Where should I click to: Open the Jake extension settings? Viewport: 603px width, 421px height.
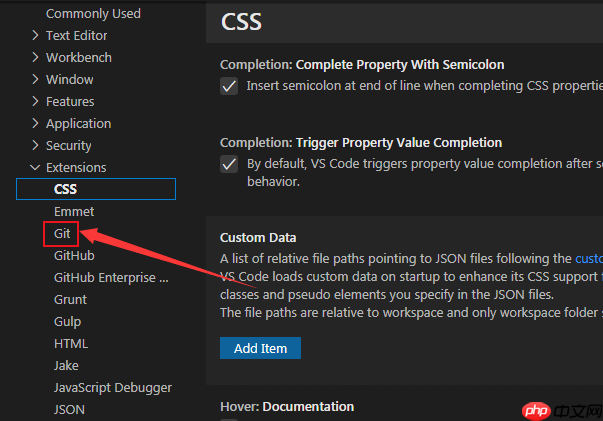(66, 365)
